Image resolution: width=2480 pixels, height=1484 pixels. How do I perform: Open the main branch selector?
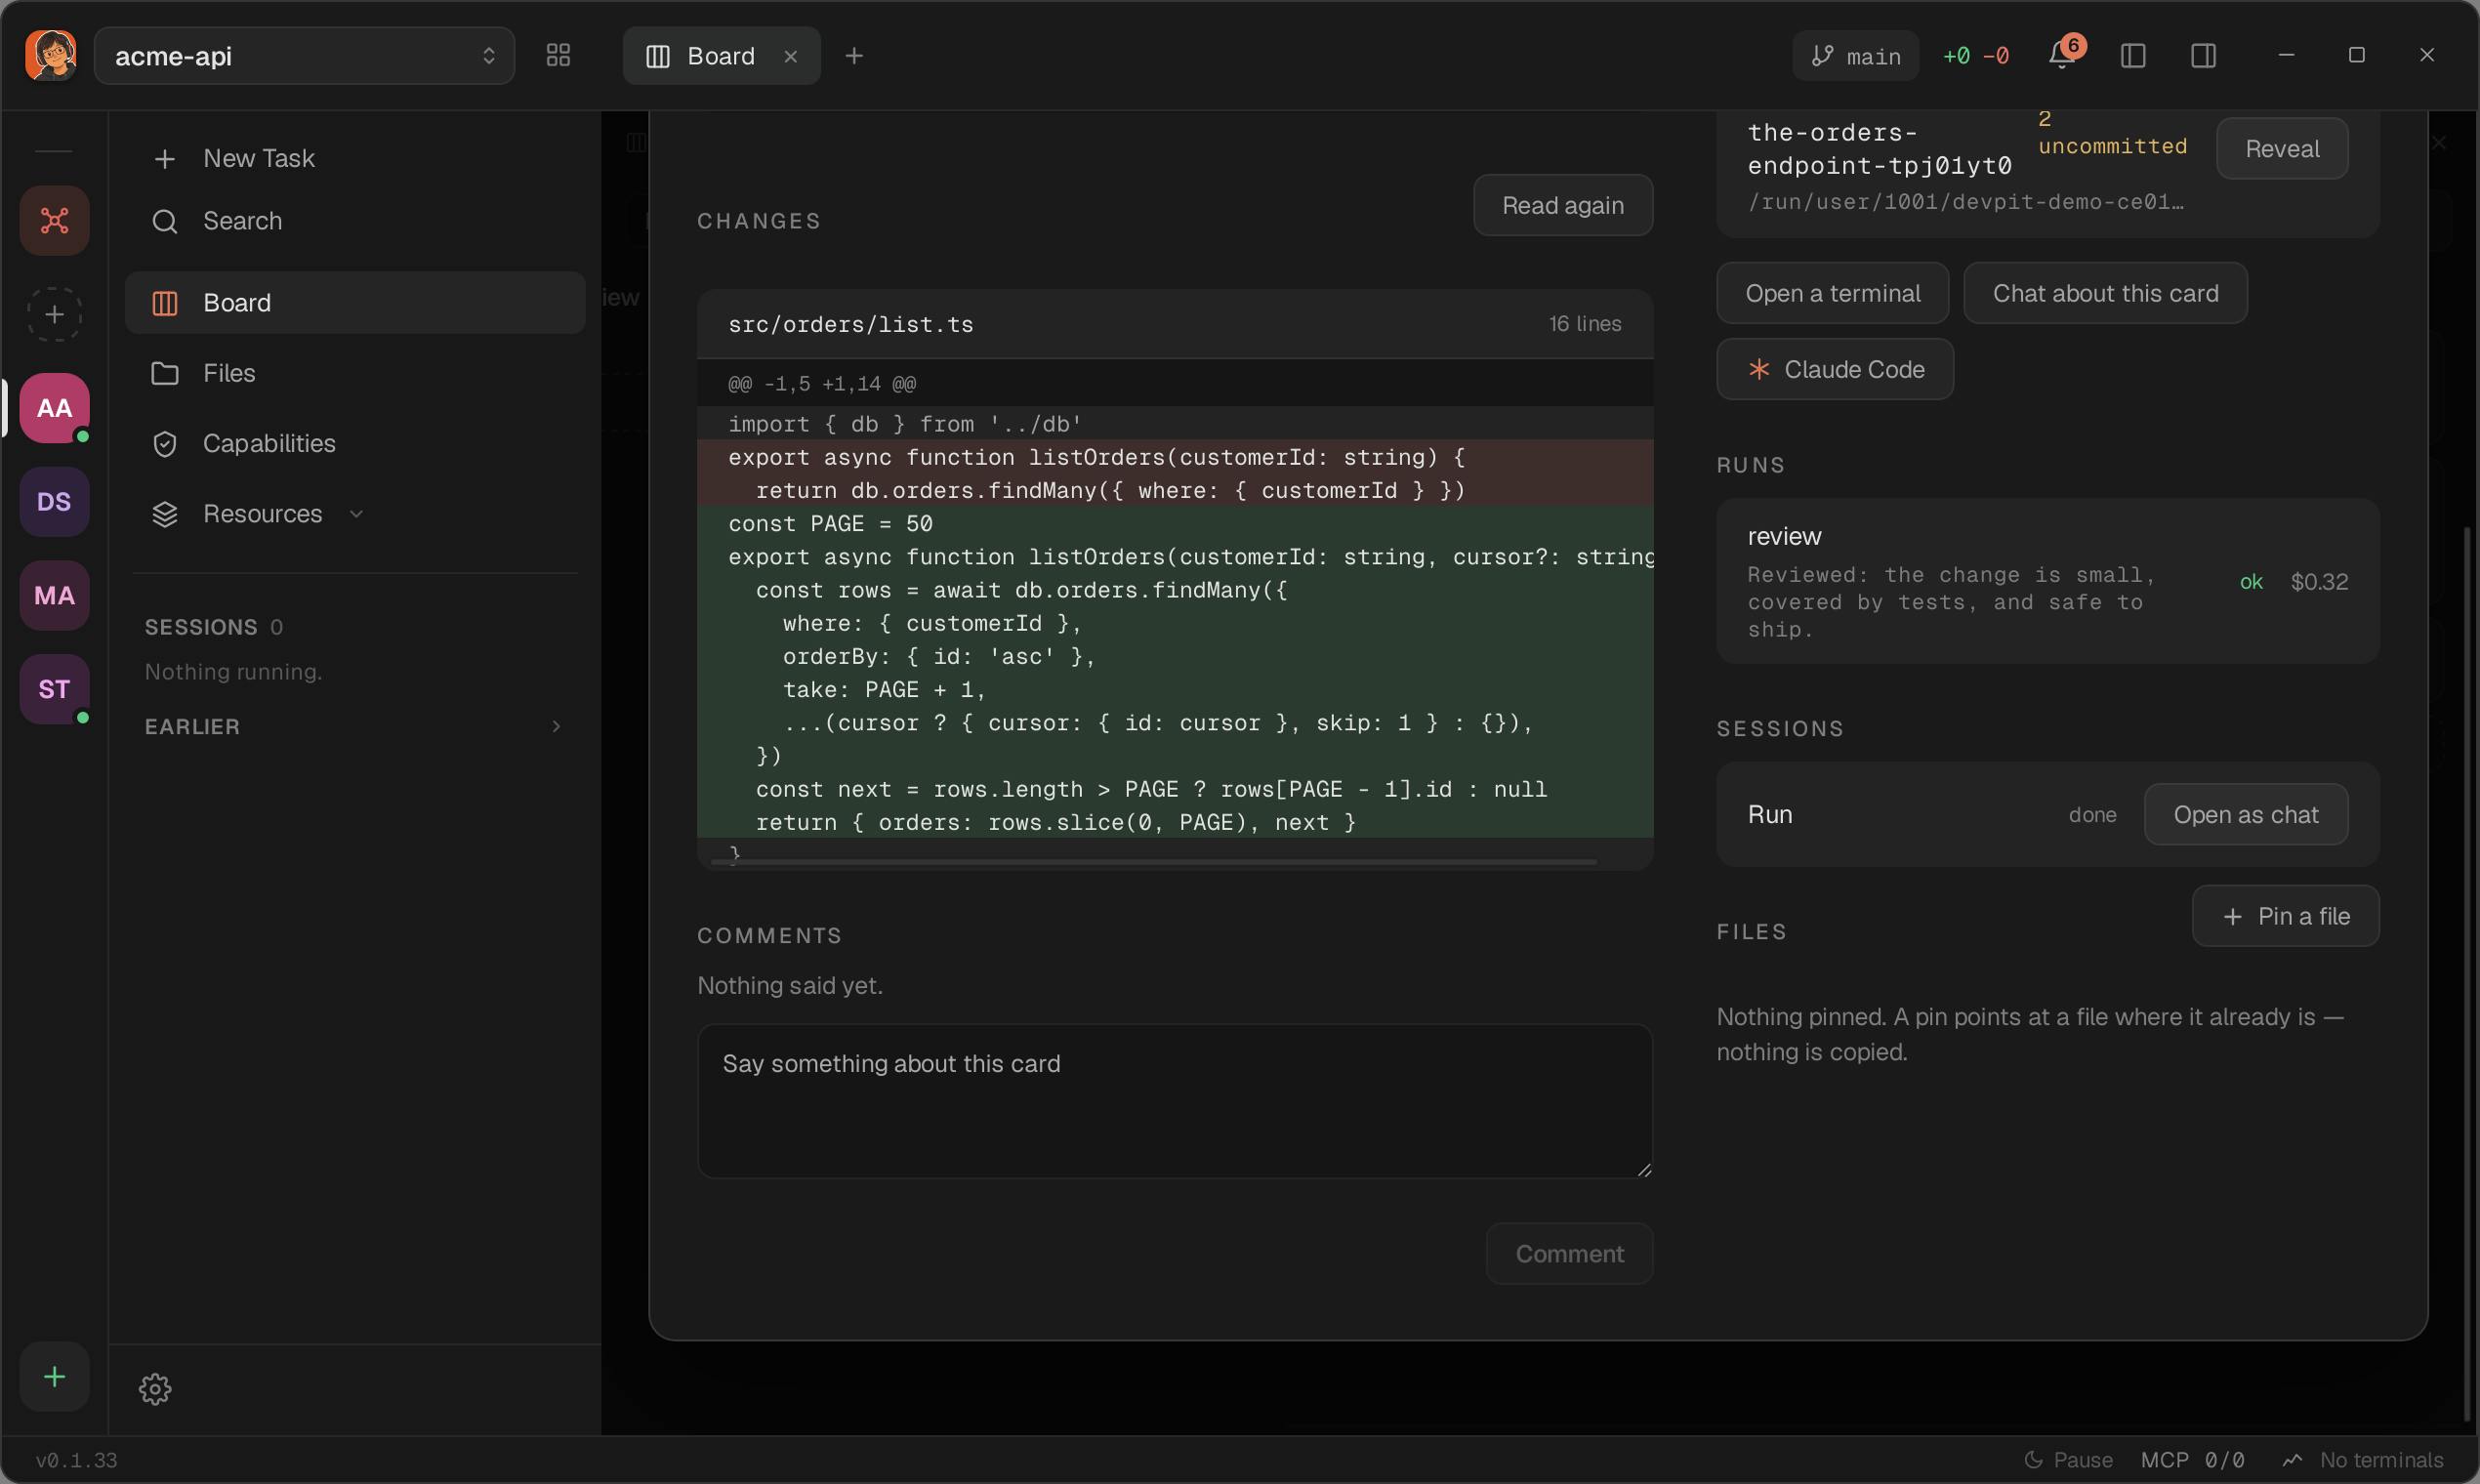pyautogui.click(x=1856, y=56)
